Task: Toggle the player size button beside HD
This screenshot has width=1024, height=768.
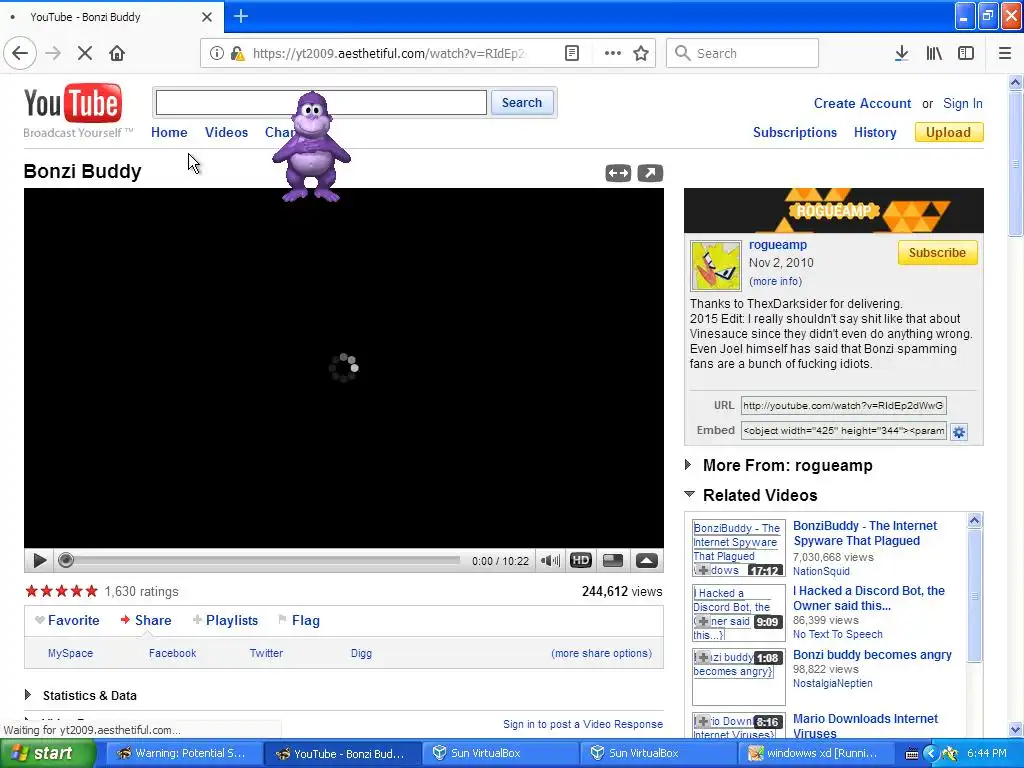Action: click(613, 560)
